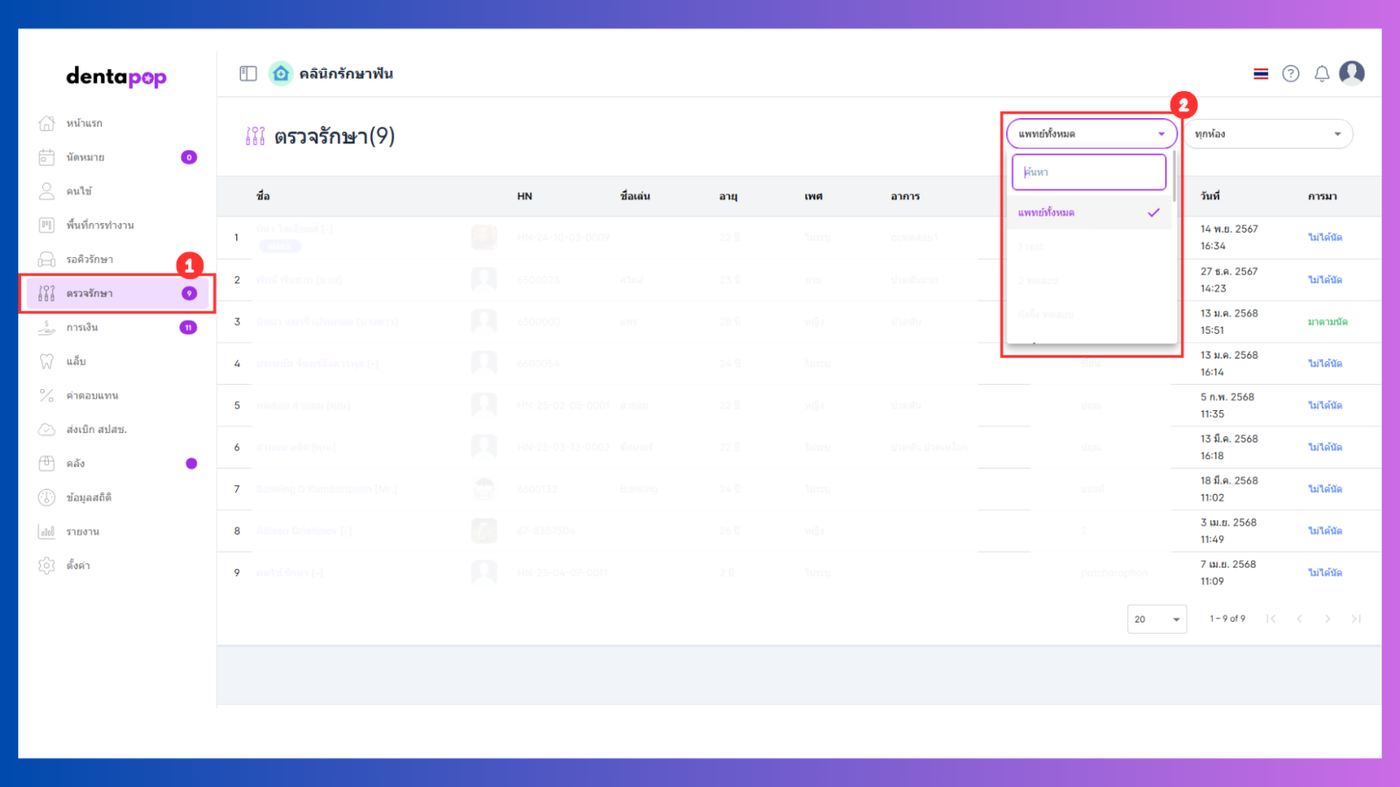
Task: Go to นัดหมาย calendar icon in sidebar
Action: [46, 157]
